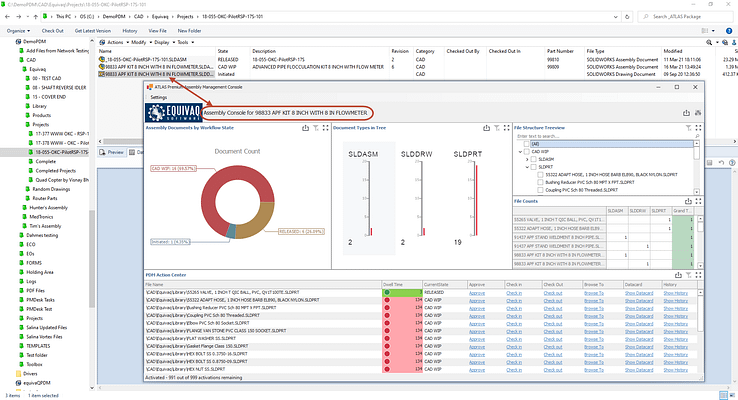The height and width of the screenshot is (400, 738).
Task: Click the treeview search text field
Action: tap(605, 136)
